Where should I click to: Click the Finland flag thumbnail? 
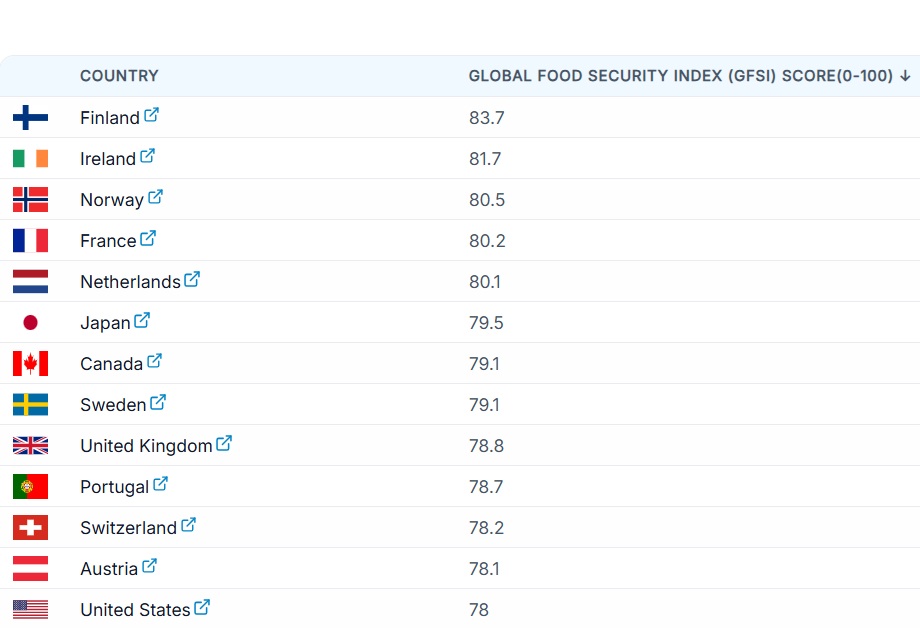30,118
